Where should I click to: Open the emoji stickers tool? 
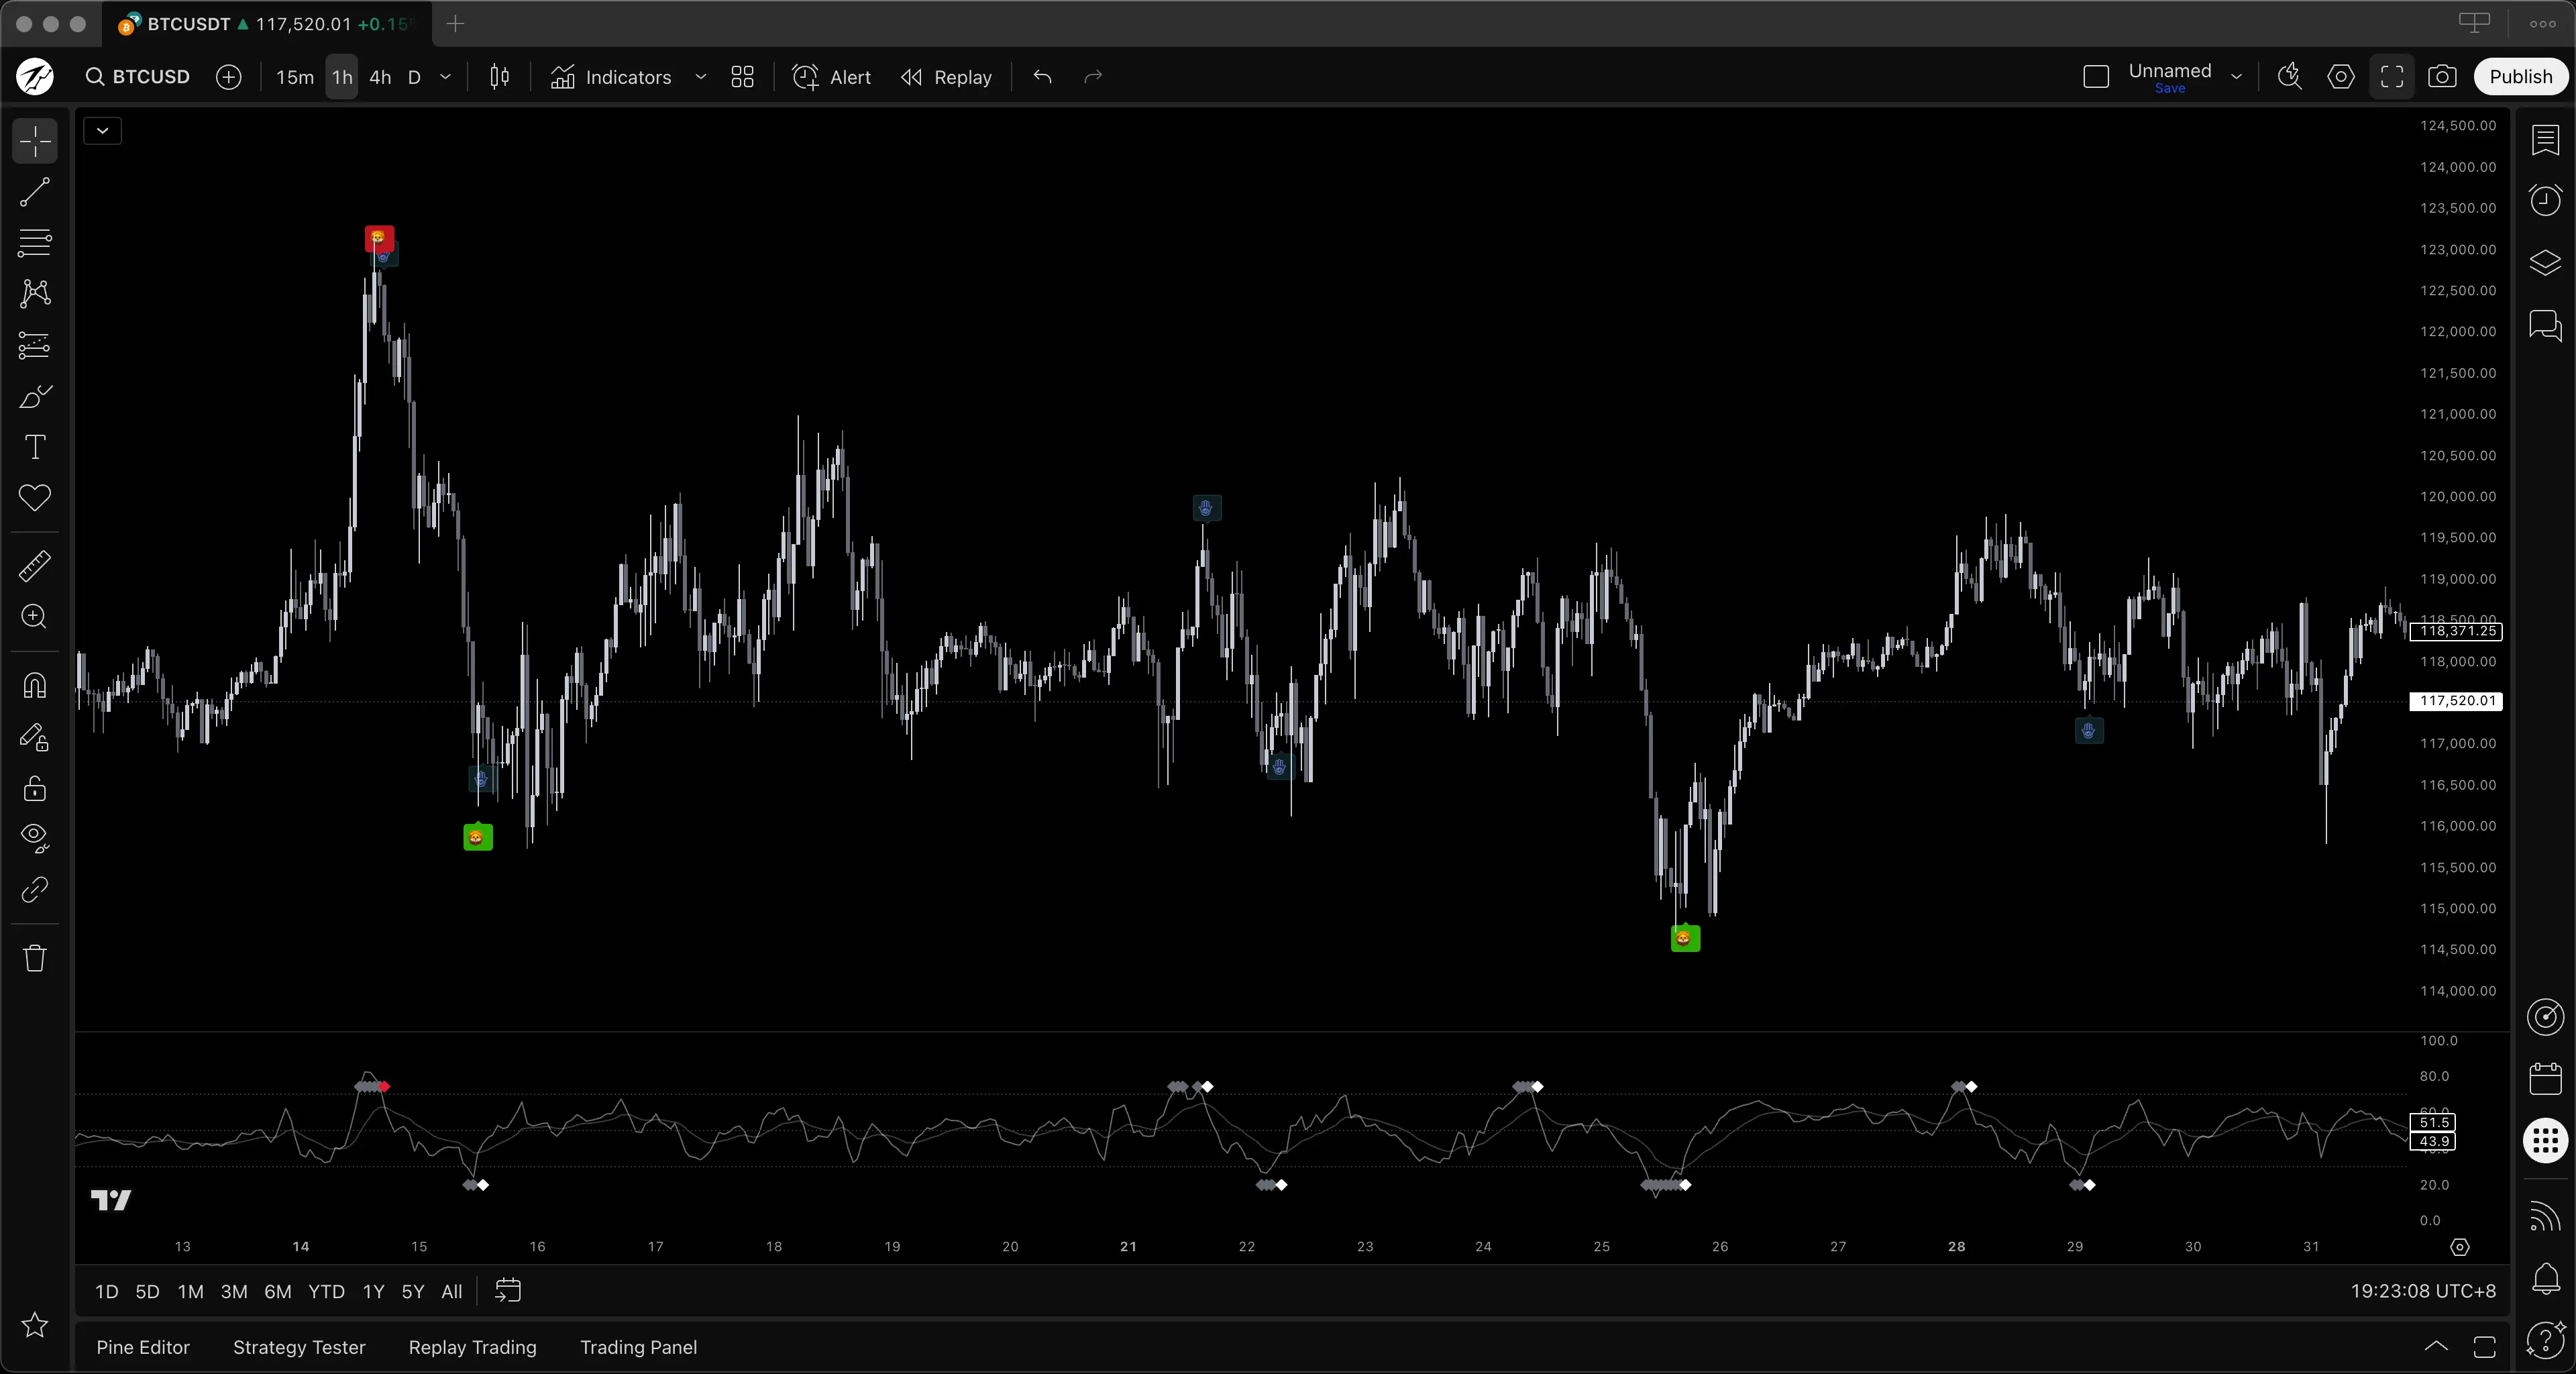pos(34,498)
